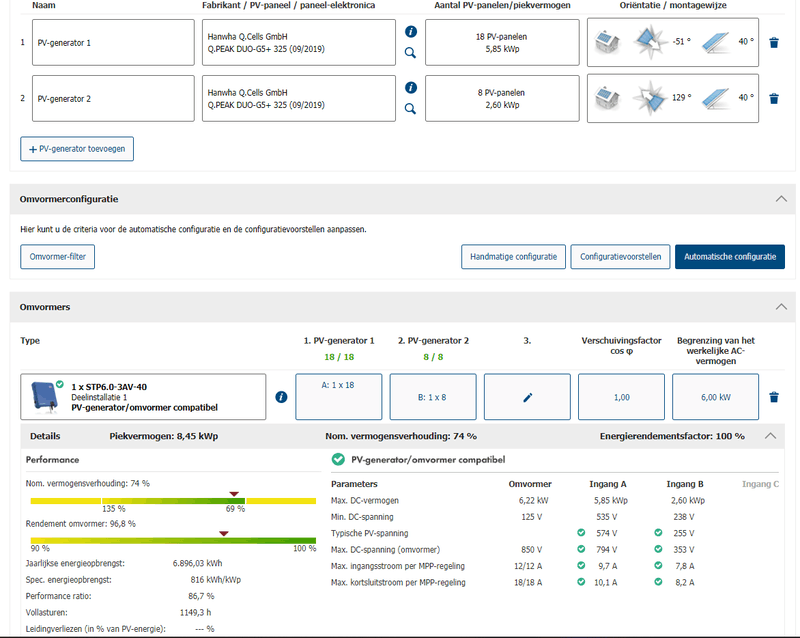The image size is (800, 638).
Task: Click info icon for PV-generator 1 panel
Action: pyautogui.click(x=410, y=32)
